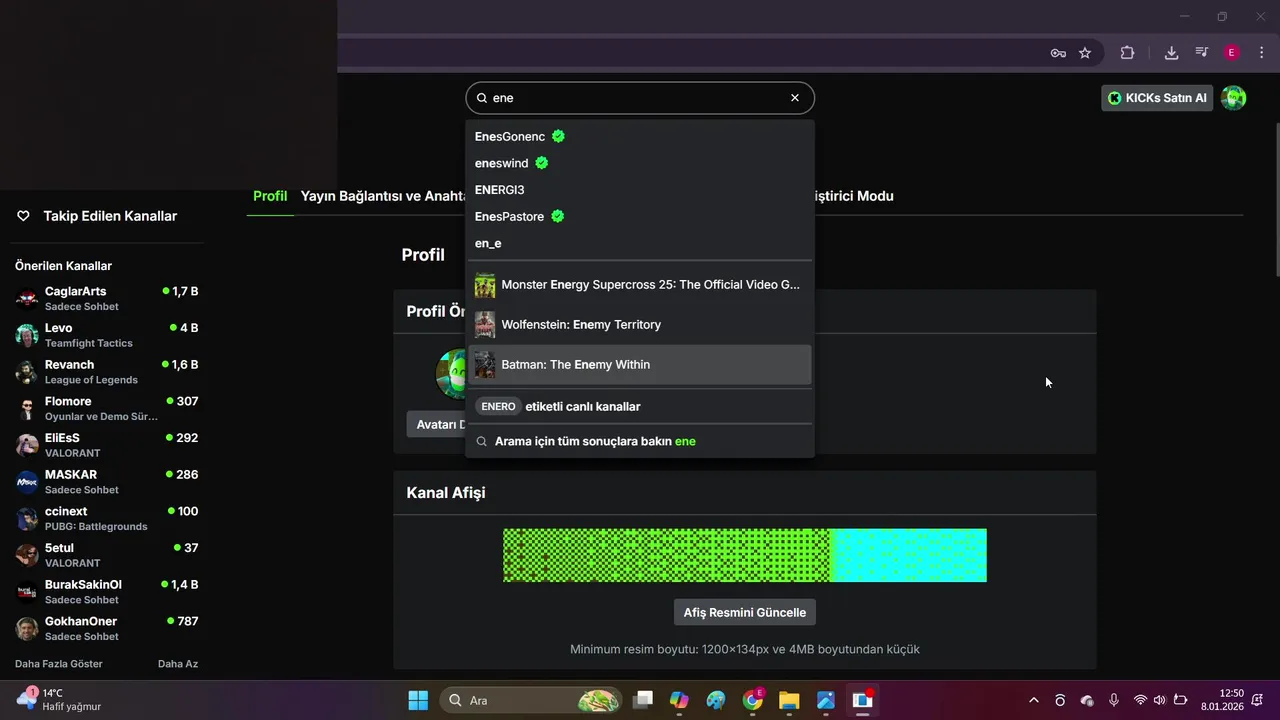Image resolution: width=1280 pixels, height=720 pixels.
Task: Click GokhanOner channel avatar
Action: tap(27, 628)
